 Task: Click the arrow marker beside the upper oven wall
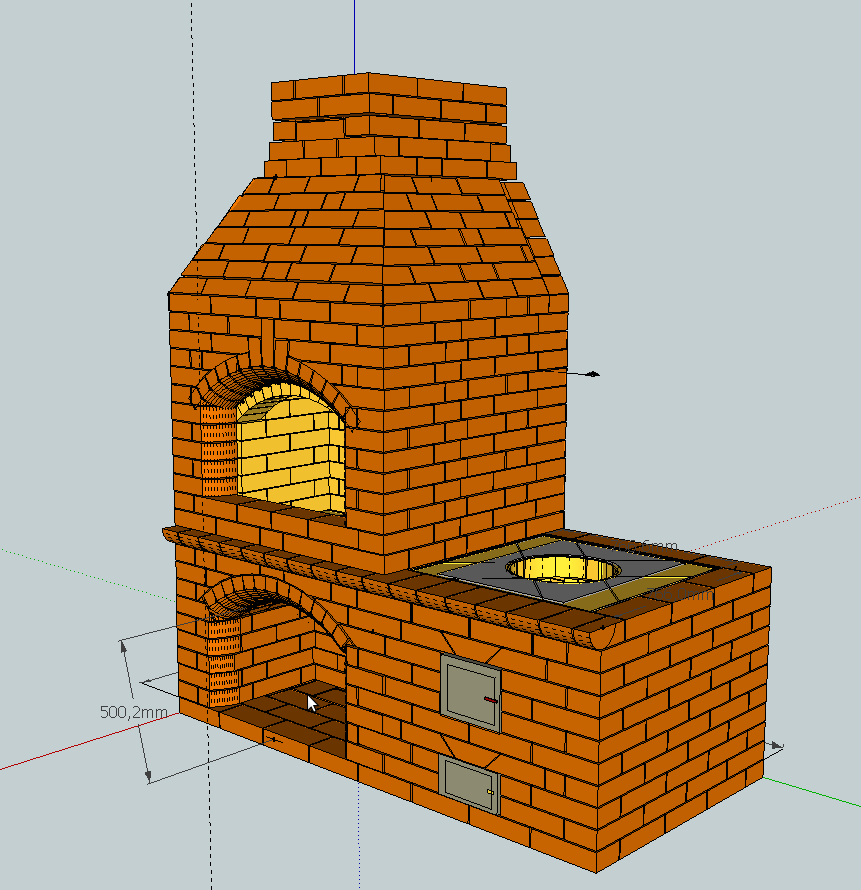(x=593, y=374)
